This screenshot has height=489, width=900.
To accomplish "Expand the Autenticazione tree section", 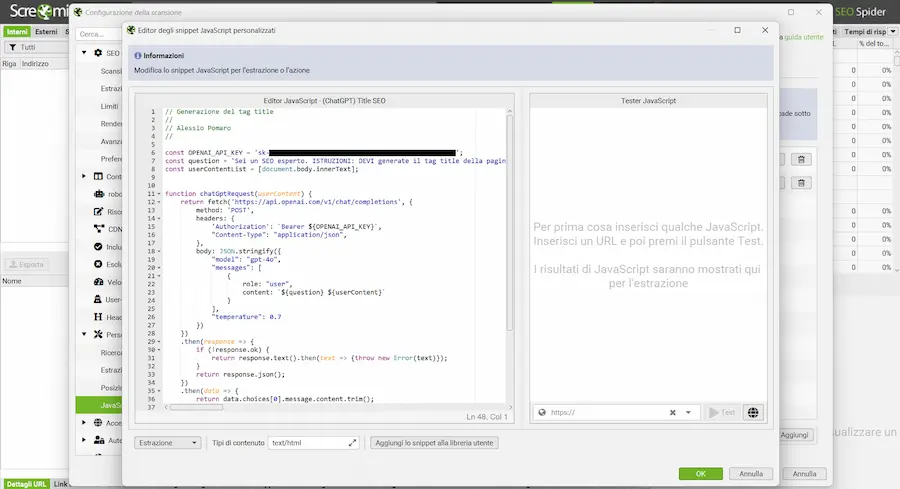I will (84, 440).
